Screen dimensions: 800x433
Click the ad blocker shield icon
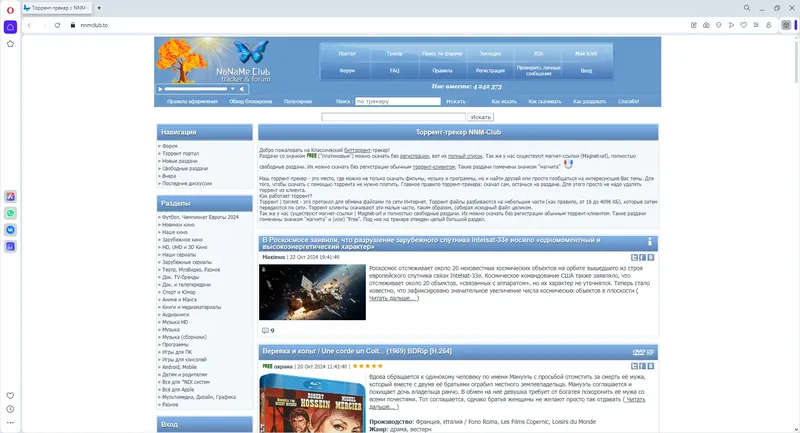coord(718,25)
